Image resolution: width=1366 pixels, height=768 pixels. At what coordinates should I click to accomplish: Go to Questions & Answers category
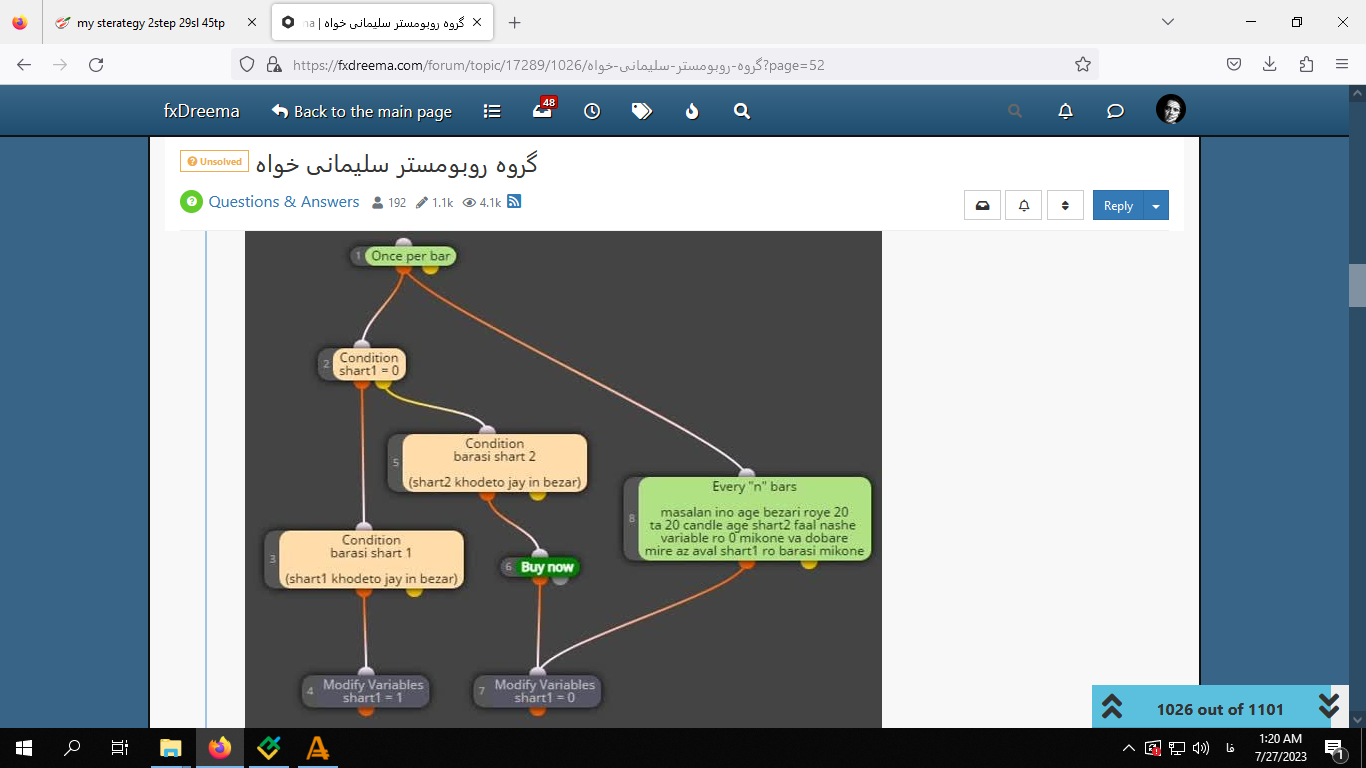click(x=284, y=201)
